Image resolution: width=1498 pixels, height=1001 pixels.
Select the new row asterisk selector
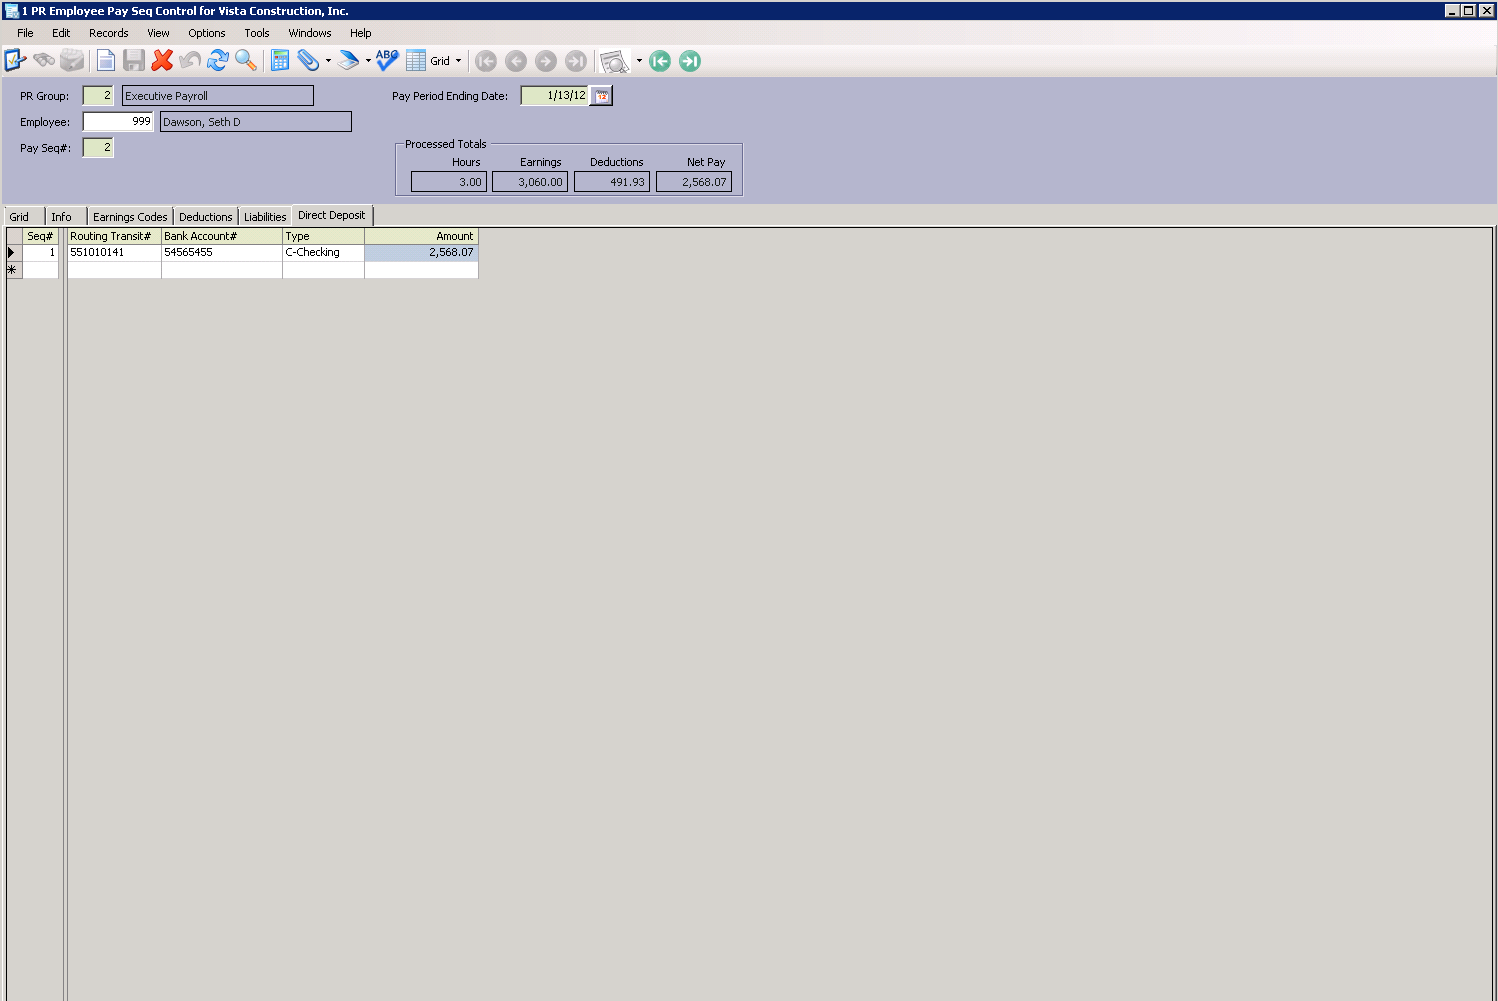14,270
